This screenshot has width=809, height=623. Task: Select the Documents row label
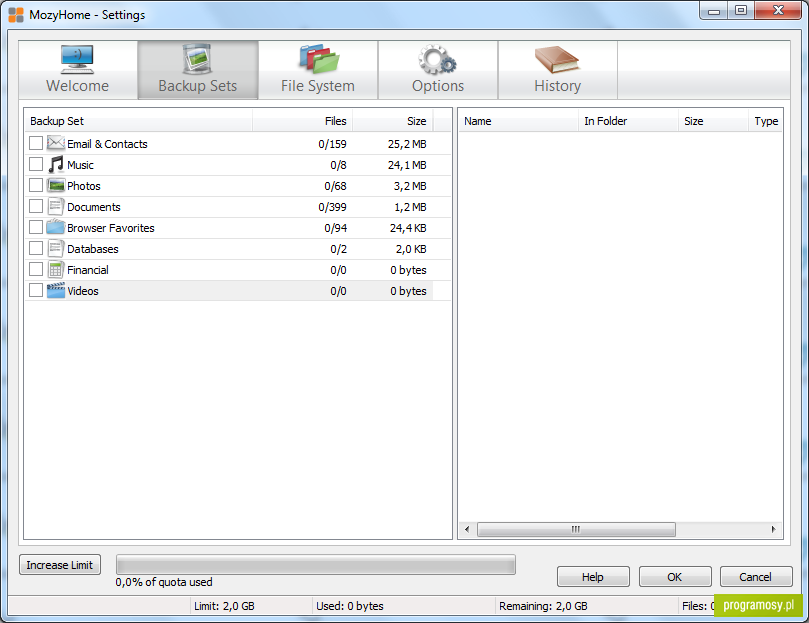tap(94, 207)
